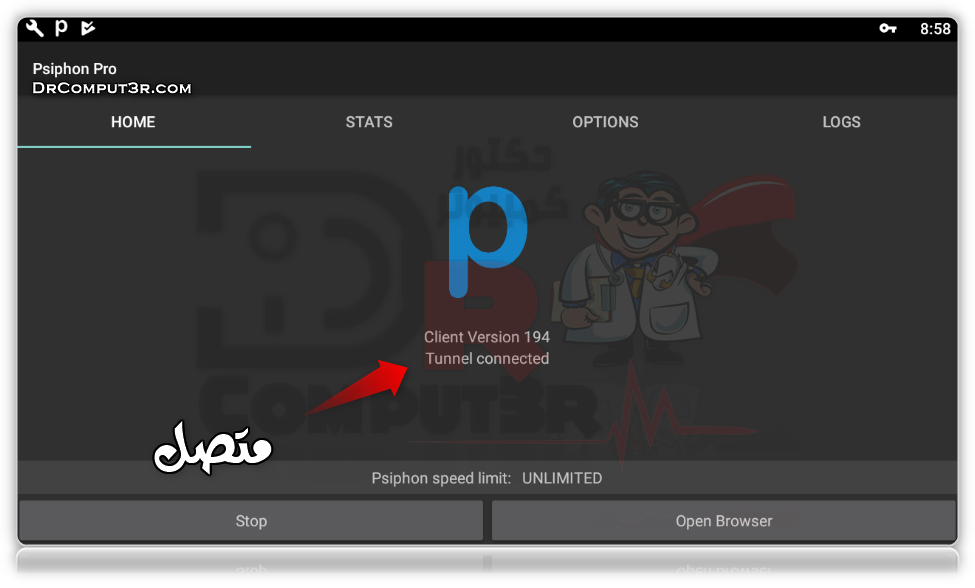Viewport: 975px width, 588px height.
Task: Tap the Psiphon 'p' notification icon
Action: [x=61, y=28]
